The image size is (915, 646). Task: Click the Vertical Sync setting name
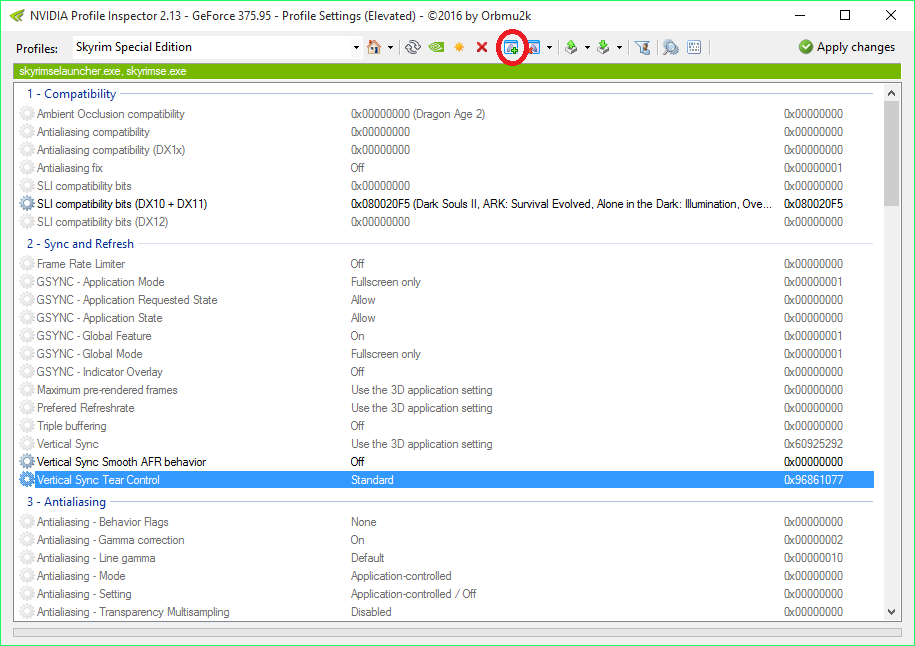[68, 444]
